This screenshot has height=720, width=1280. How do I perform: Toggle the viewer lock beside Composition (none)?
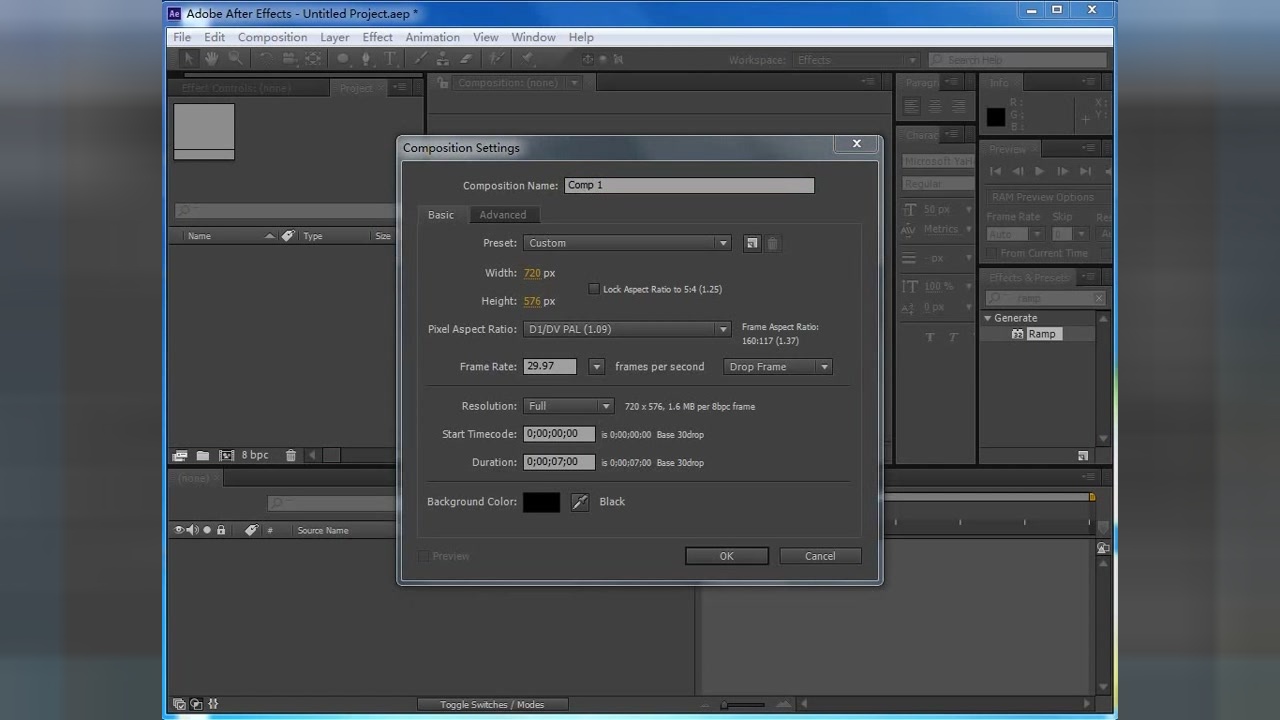[x=443, y=83]
